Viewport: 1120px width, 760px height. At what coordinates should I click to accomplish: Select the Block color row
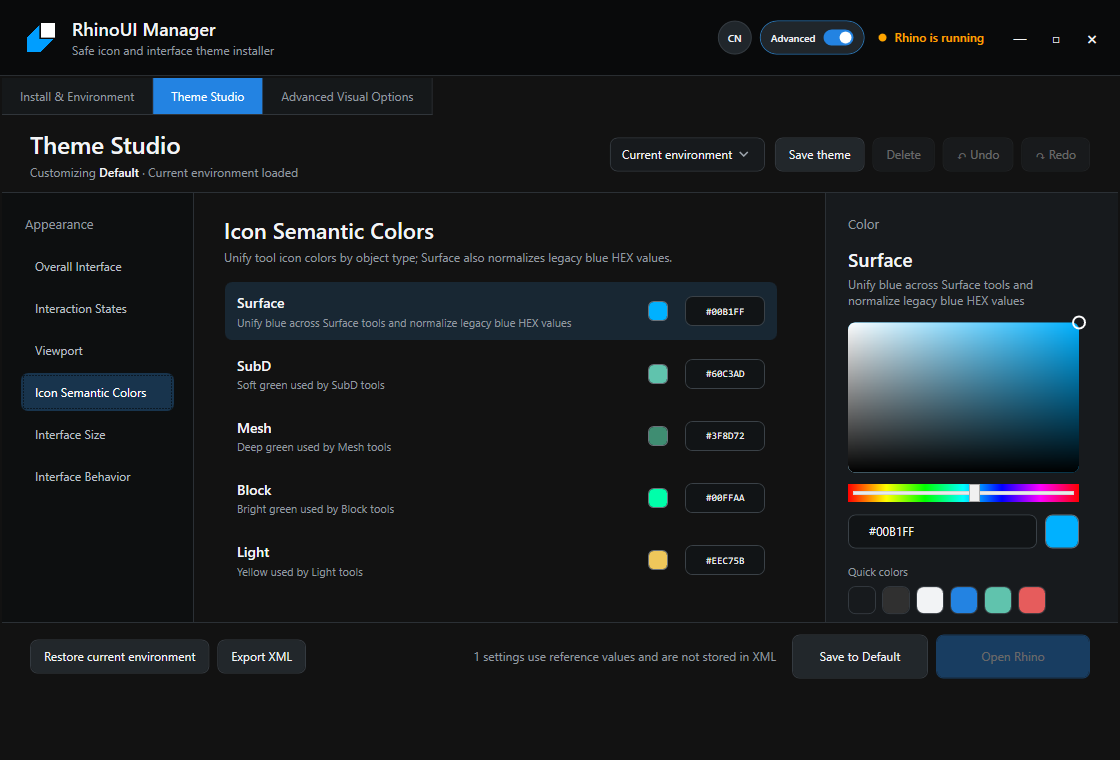coord(501,498)
